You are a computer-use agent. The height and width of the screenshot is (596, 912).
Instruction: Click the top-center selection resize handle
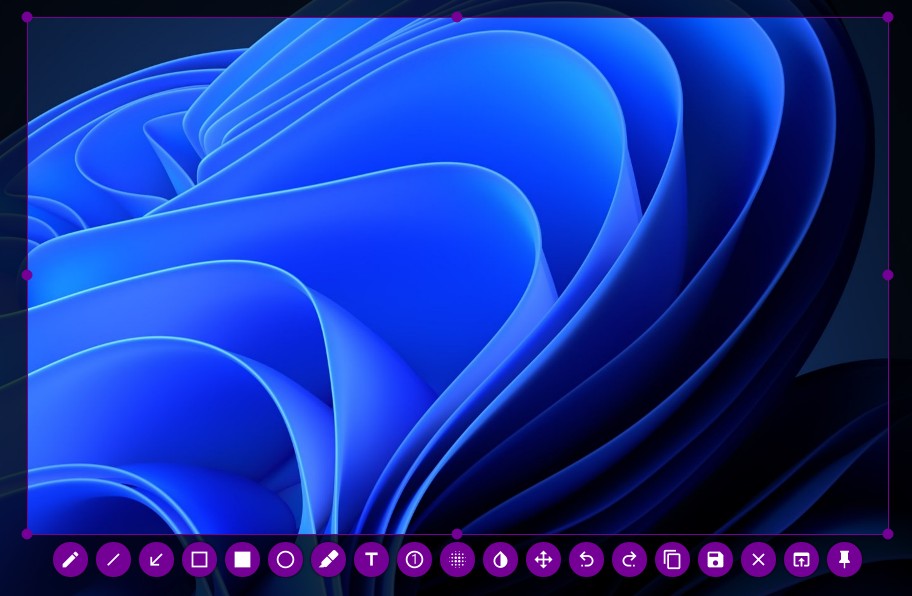tap(457, 17)
